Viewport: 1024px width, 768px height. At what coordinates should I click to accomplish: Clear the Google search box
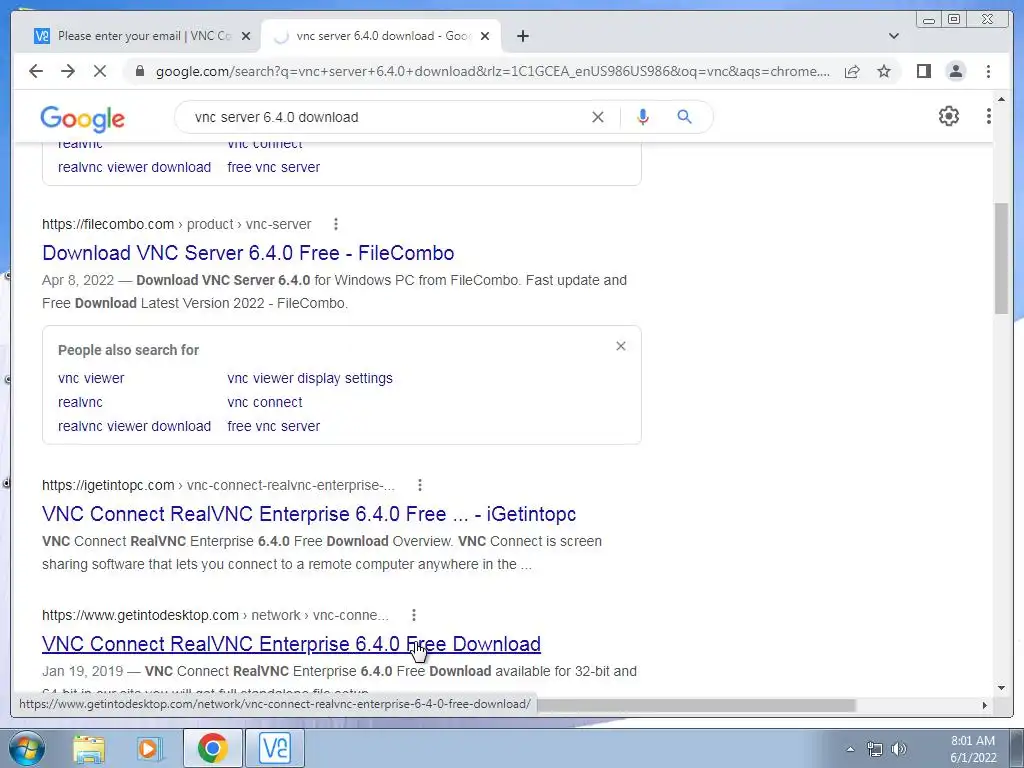pyautogui.click(x=598, y=117)
